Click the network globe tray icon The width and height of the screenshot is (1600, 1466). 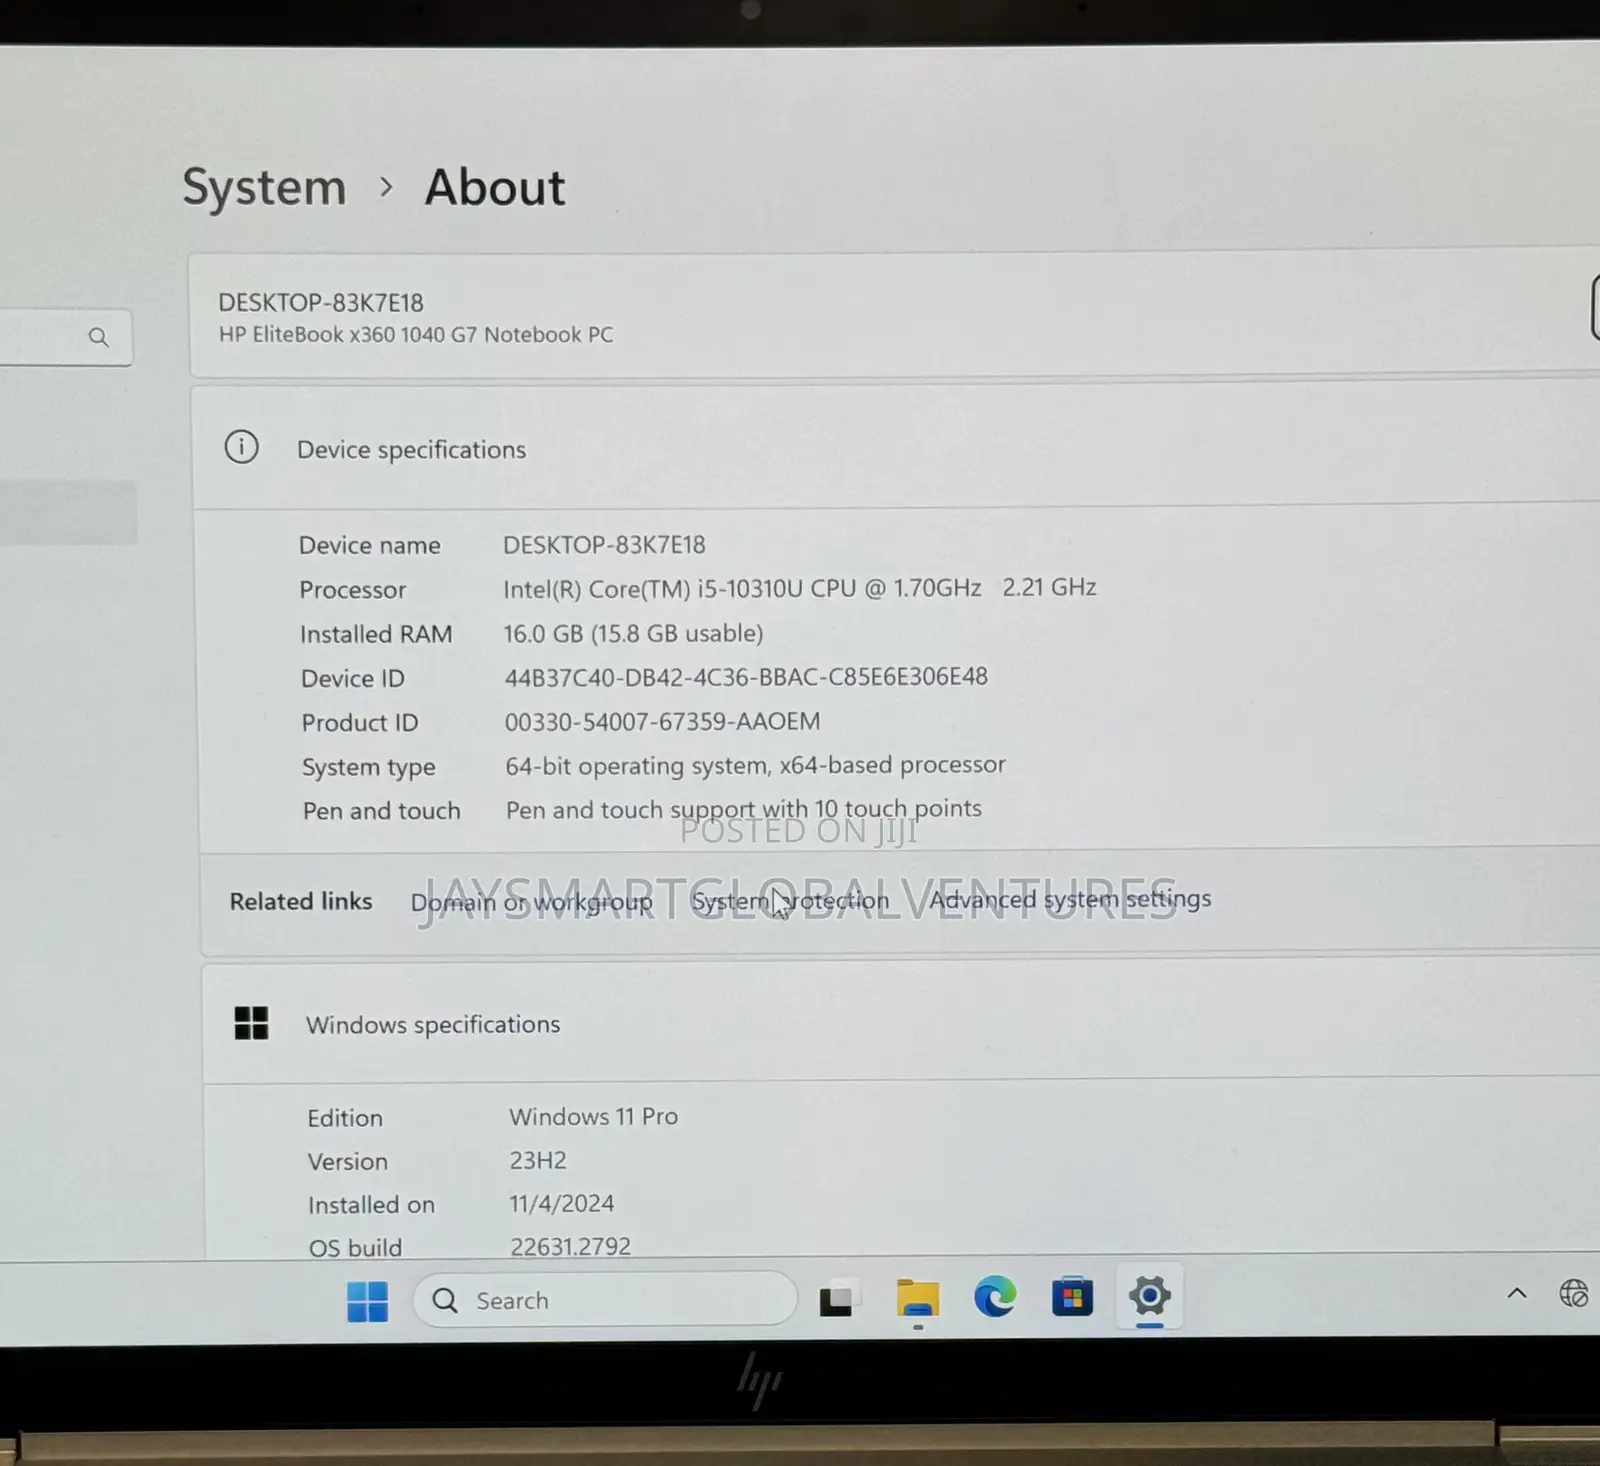[1574, 1293]
